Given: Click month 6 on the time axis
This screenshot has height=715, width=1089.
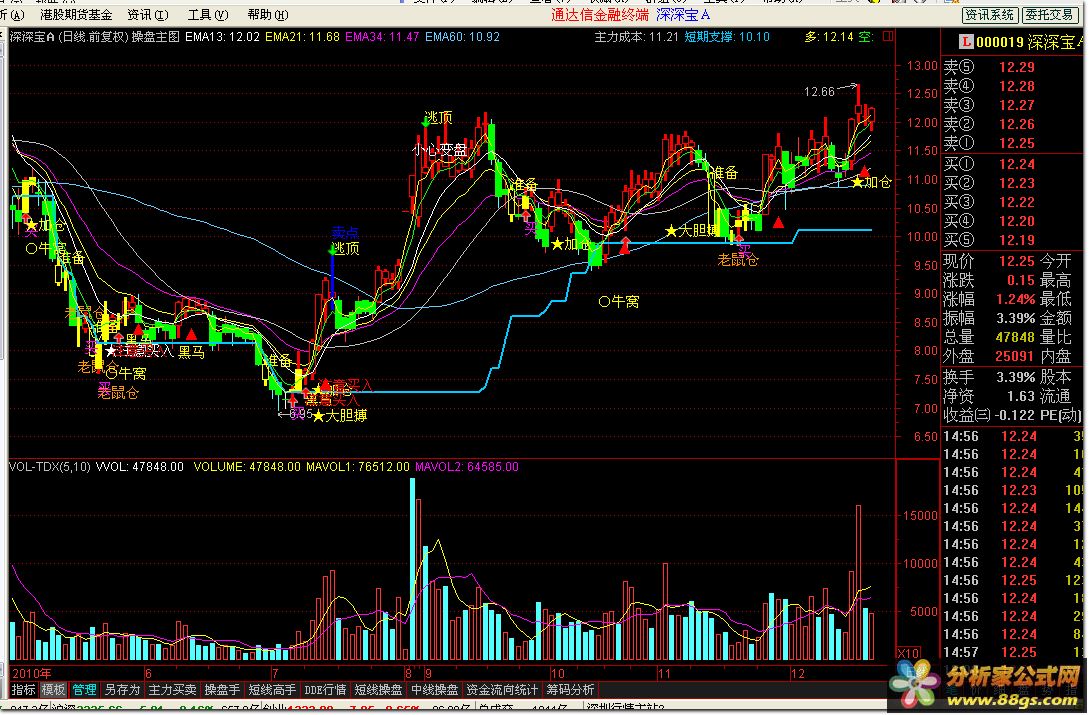Looking at the screenshot, I should point(148,673).
